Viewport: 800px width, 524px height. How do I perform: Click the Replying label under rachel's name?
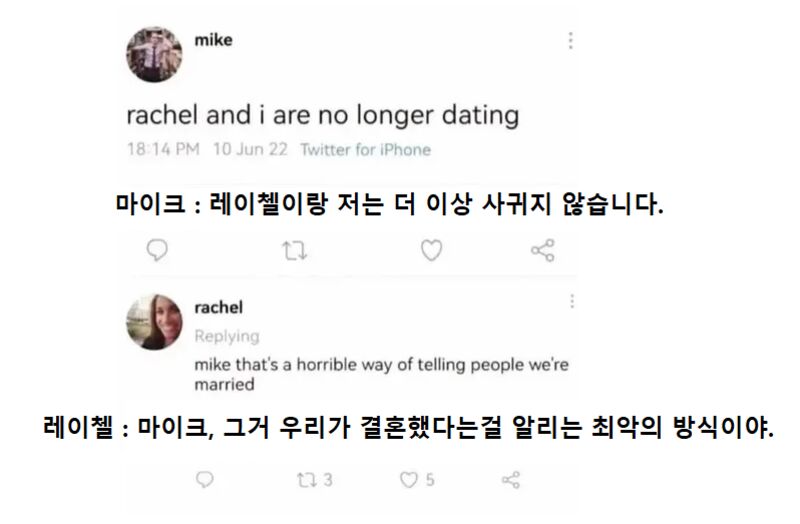click(x=227, y=336)
